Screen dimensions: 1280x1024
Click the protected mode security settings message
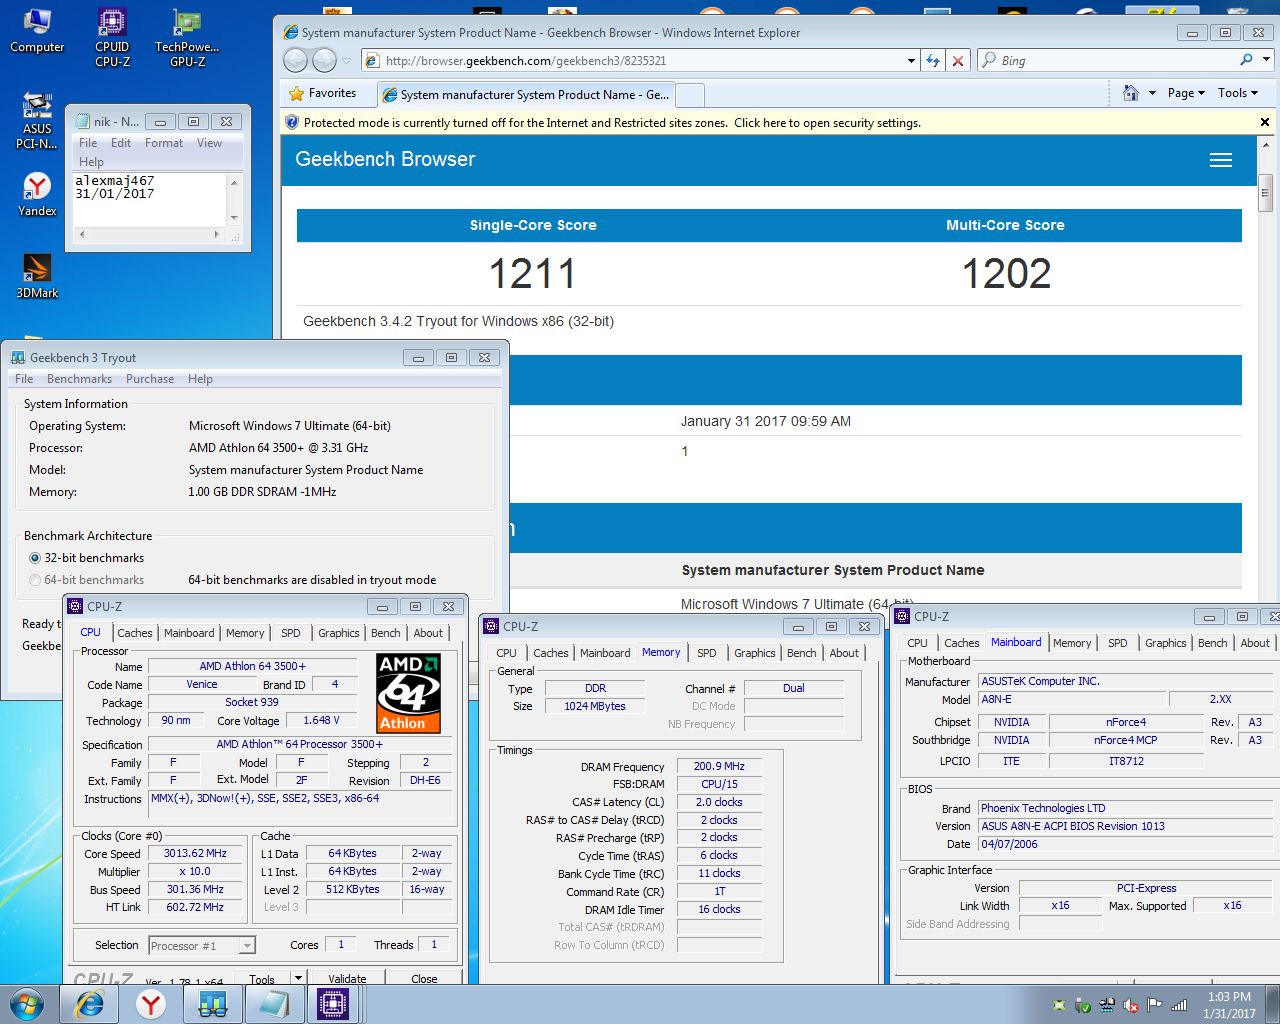612,123
